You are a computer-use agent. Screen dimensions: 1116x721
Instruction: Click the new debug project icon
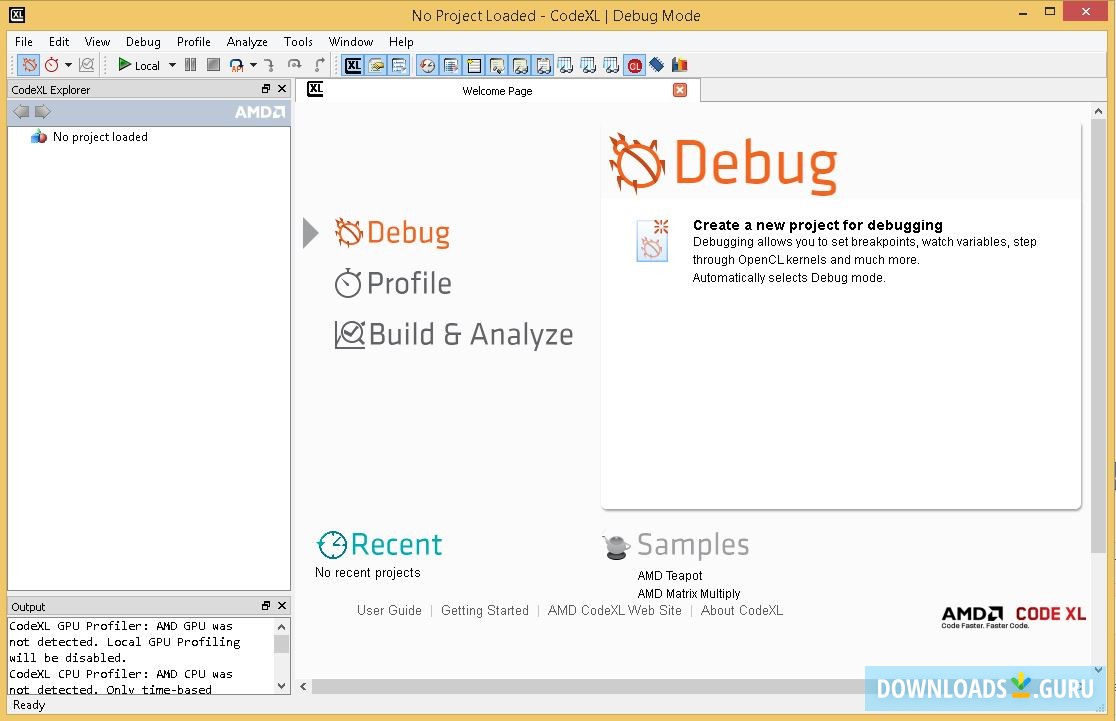[652, 241]
